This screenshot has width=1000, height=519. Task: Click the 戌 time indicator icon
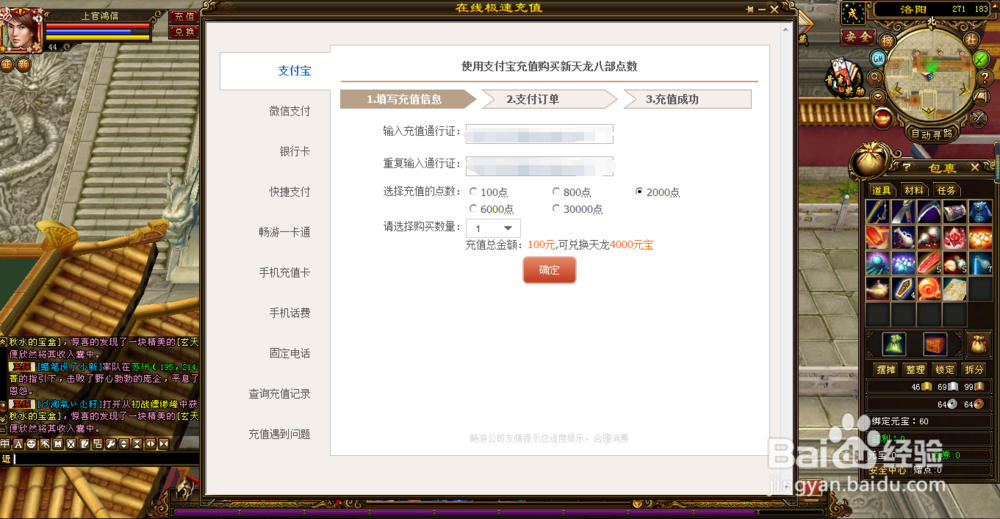click(853, 13)
